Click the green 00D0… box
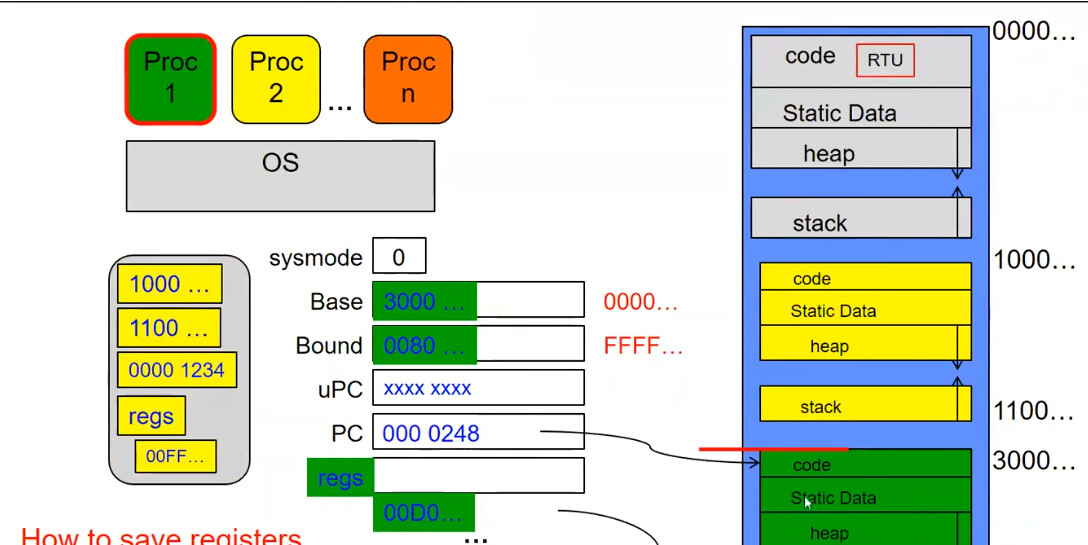Viewport: 1088px width, 545px height. pyautogui.click(x=423, y=513)
